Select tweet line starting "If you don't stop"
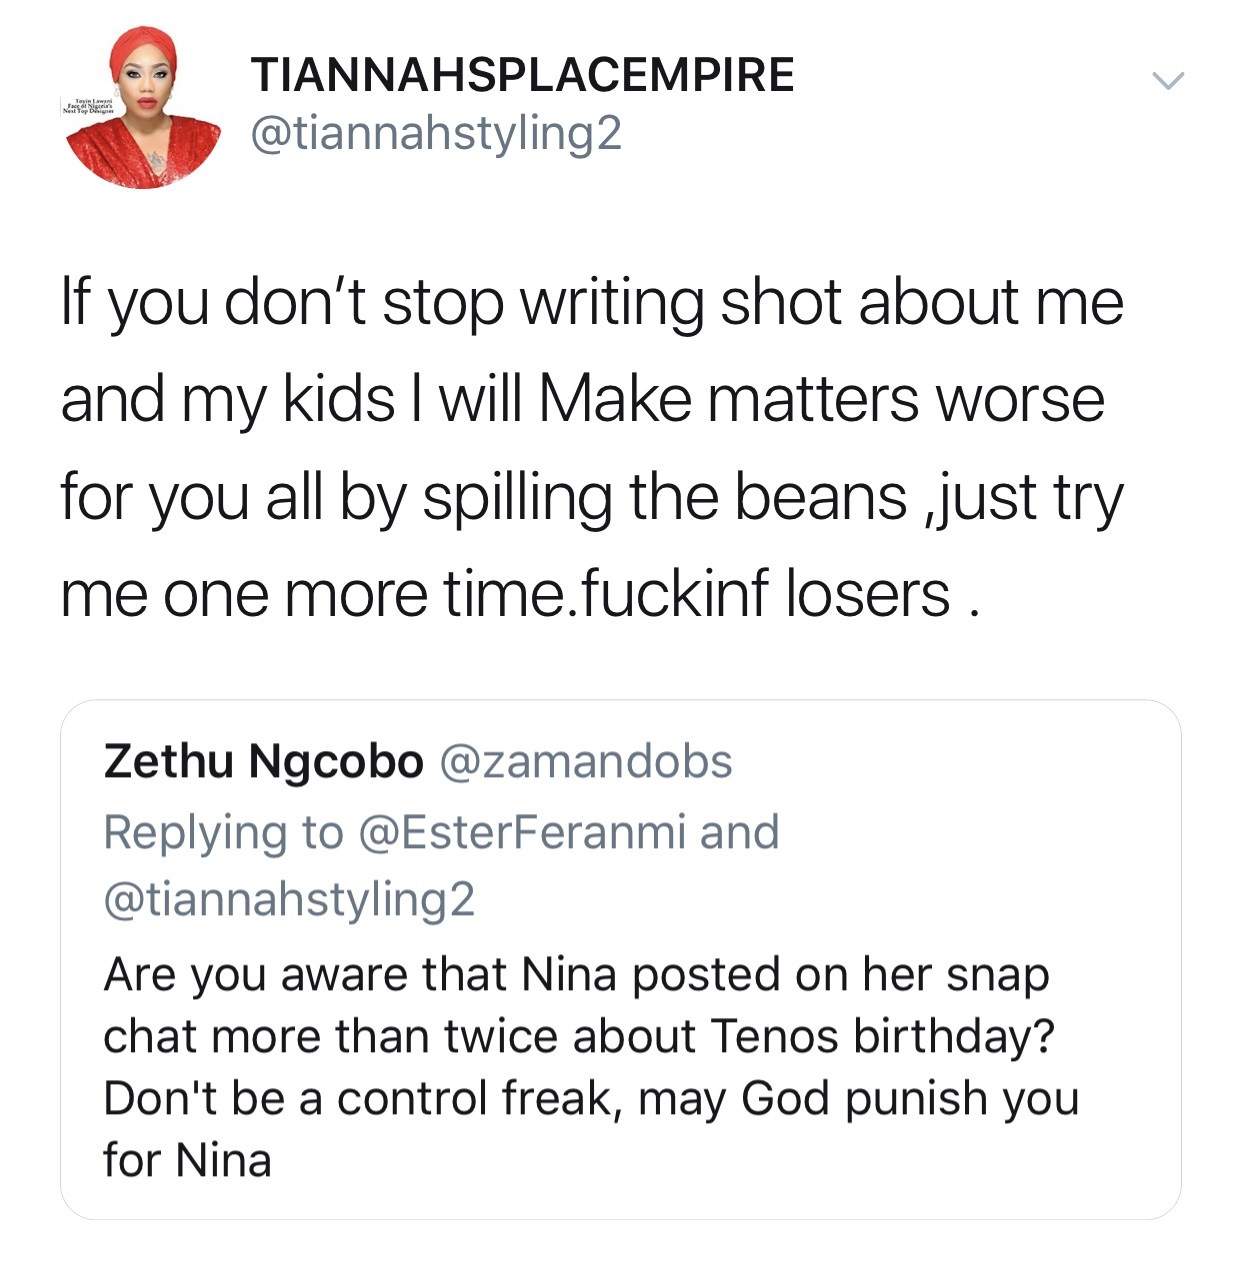This screenshot has width=1242, height=1271. (x=592, y=302)
